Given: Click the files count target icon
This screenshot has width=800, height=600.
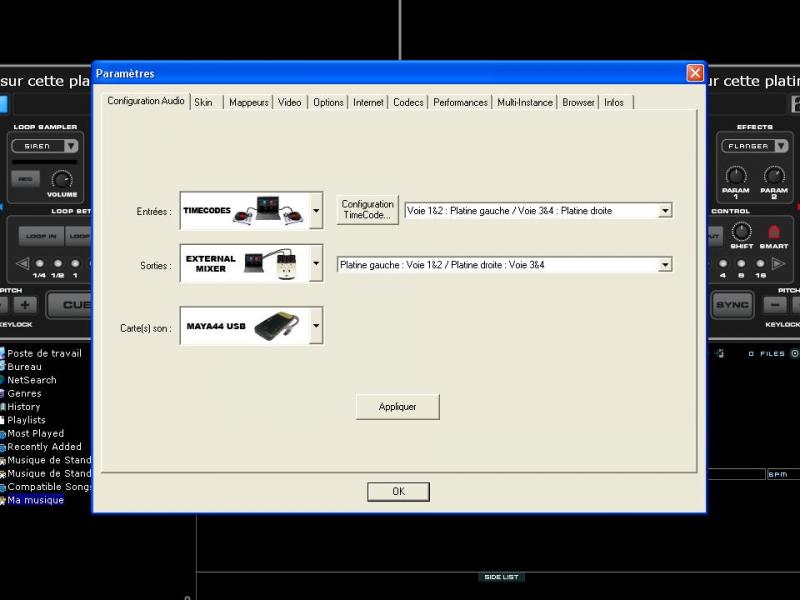Looking at the screenshot, I should (794, 353).
